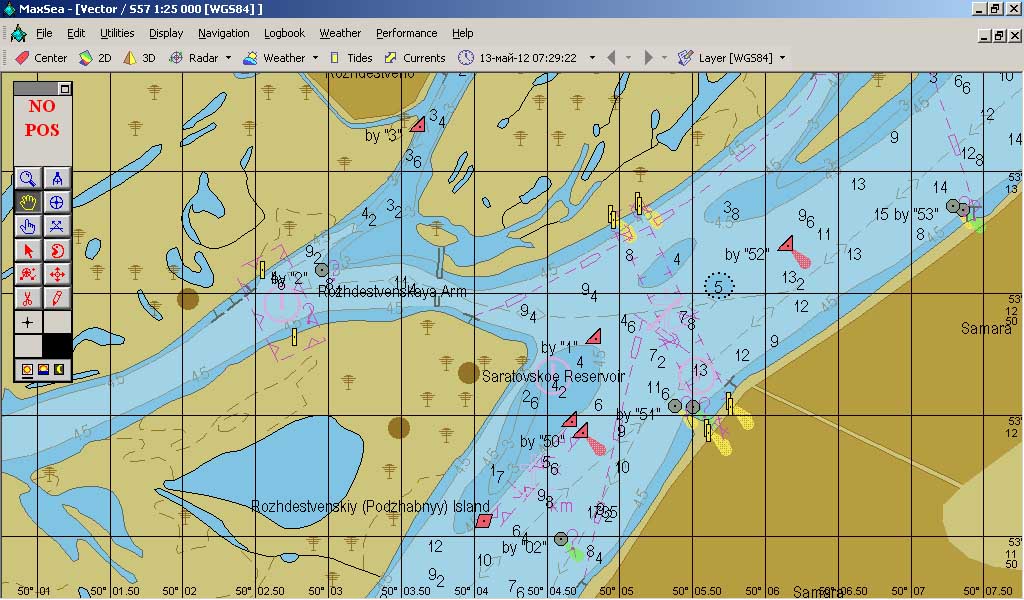Expand the Radar dropdown arrow

(x=228, y=58)
